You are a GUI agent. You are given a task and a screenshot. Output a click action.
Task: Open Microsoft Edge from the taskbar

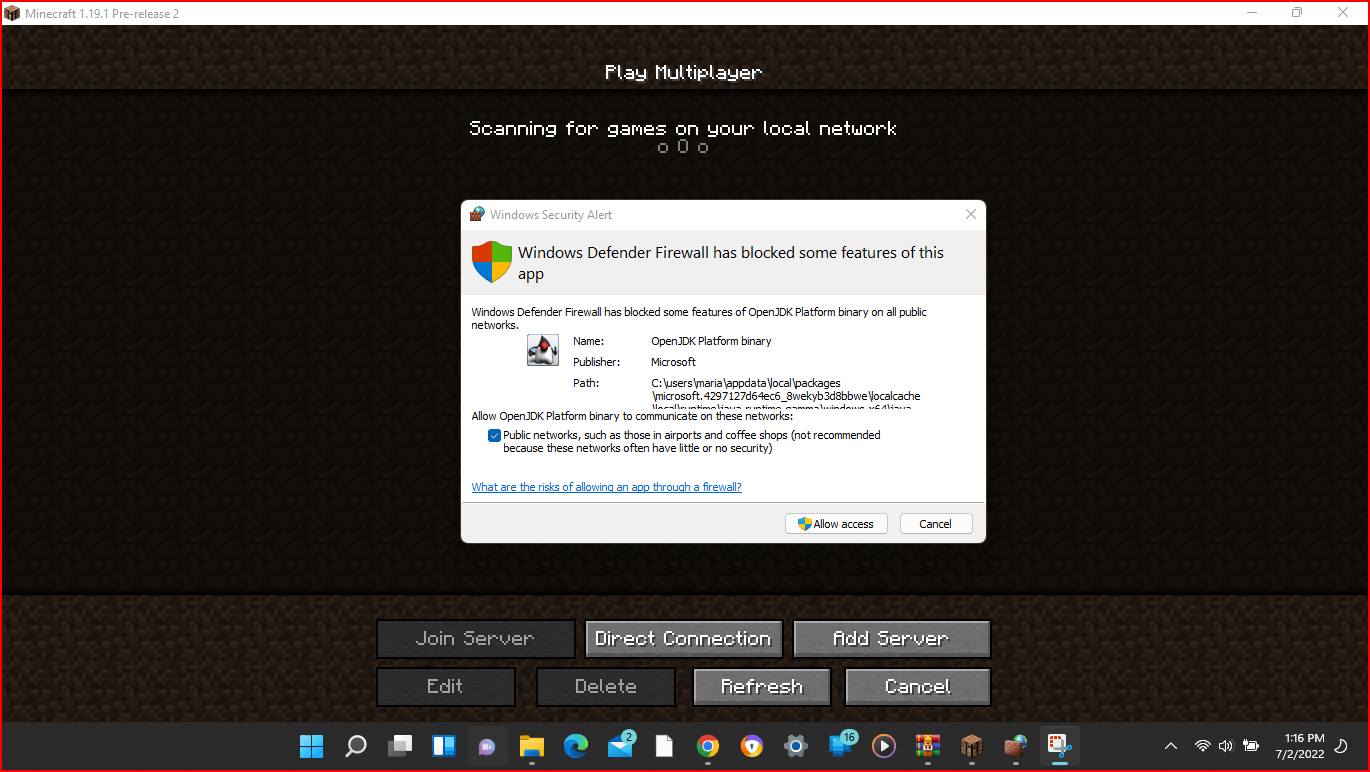pyautogui.click(x=575, y=746)
